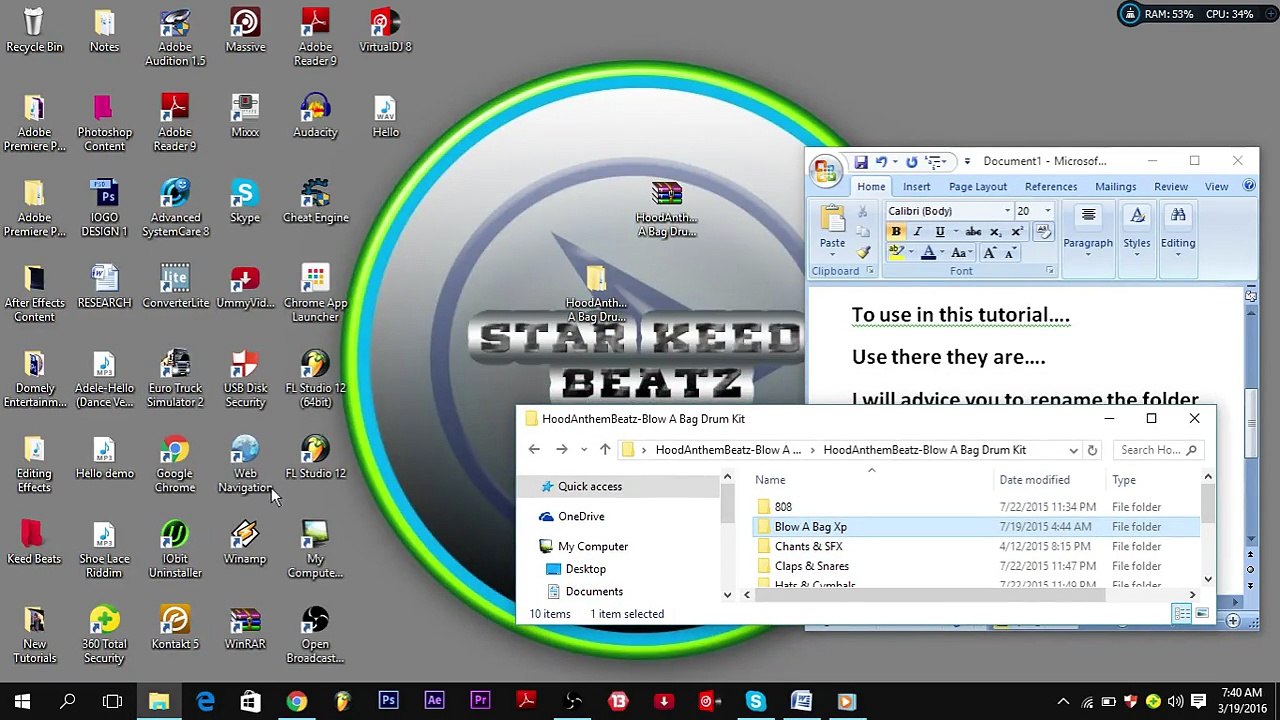Switch to the Page Layout tab
1280x720 pixels.
tap(978, 186)
